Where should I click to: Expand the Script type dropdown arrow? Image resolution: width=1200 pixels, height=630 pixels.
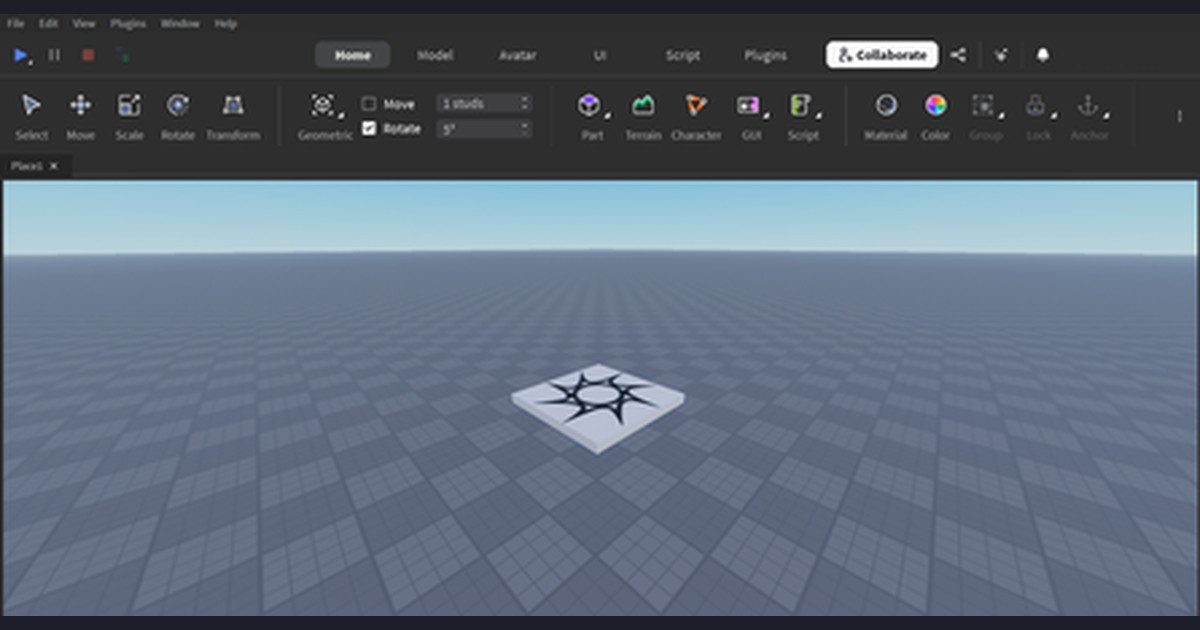point(817,115)
